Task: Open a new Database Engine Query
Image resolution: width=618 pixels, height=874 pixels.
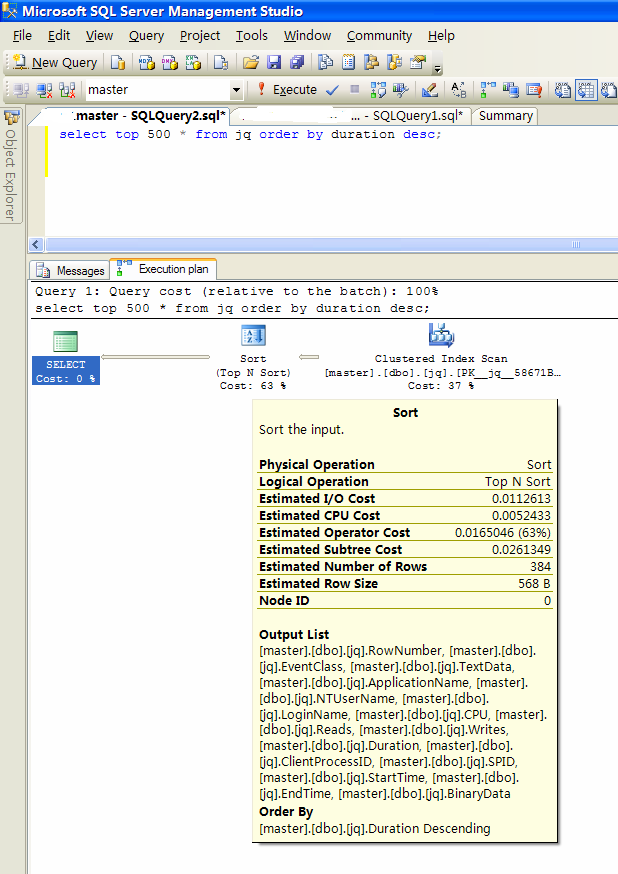Action: pos(118,62)
